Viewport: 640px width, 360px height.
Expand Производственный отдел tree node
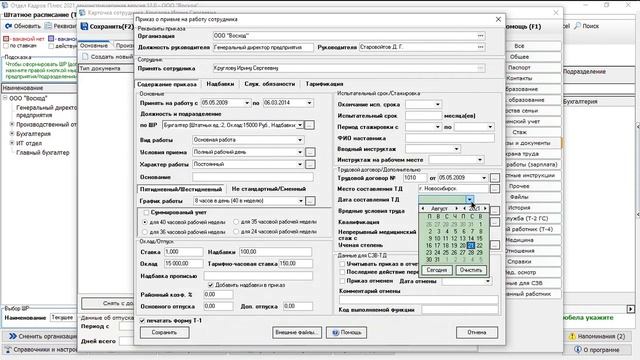tap(12, 124)
